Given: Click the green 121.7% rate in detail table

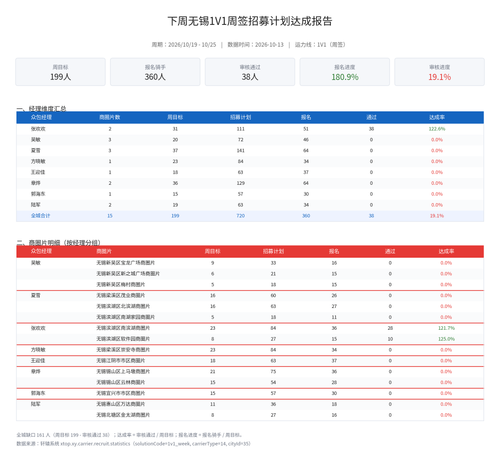Looking at the screenshot, I should [x=446, y=328].
